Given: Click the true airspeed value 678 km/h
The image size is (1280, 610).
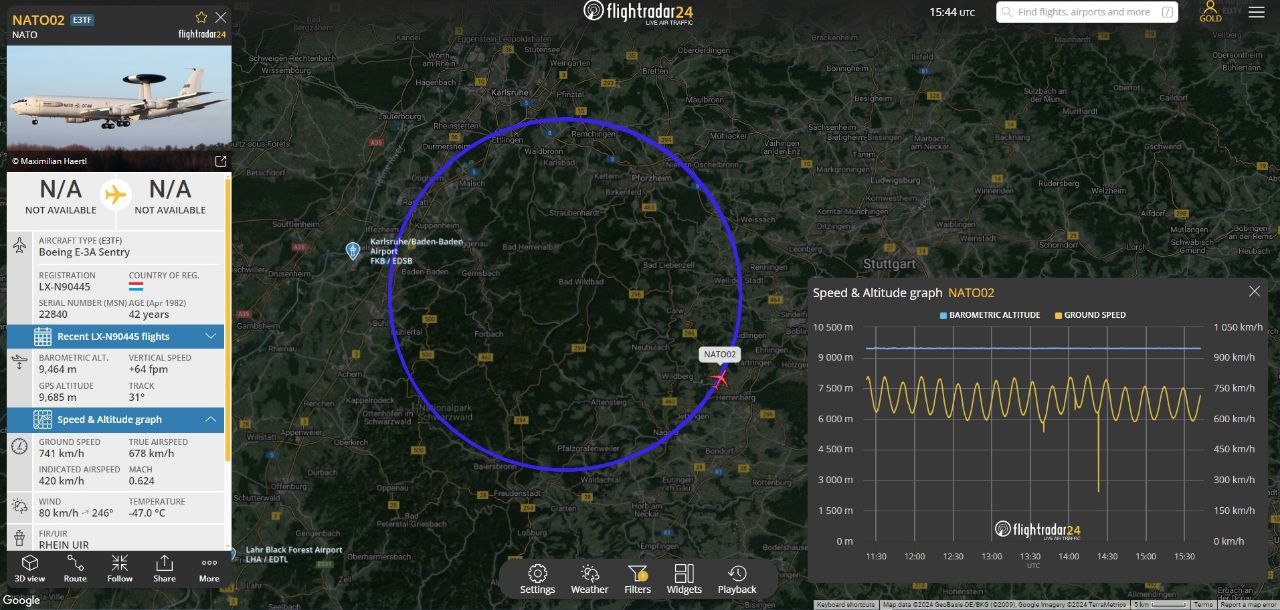Looking at the screenshot, I should (x=150, y=454).
